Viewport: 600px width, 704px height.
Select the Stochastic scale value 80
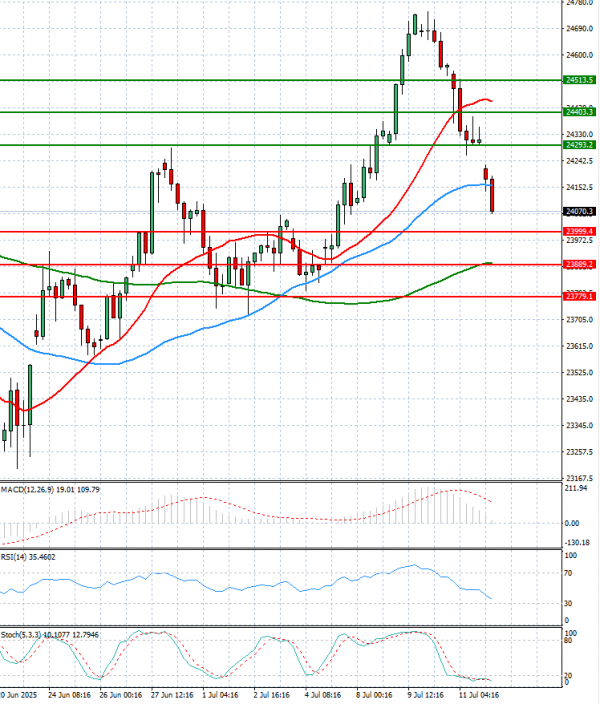(x=568, y=641)
